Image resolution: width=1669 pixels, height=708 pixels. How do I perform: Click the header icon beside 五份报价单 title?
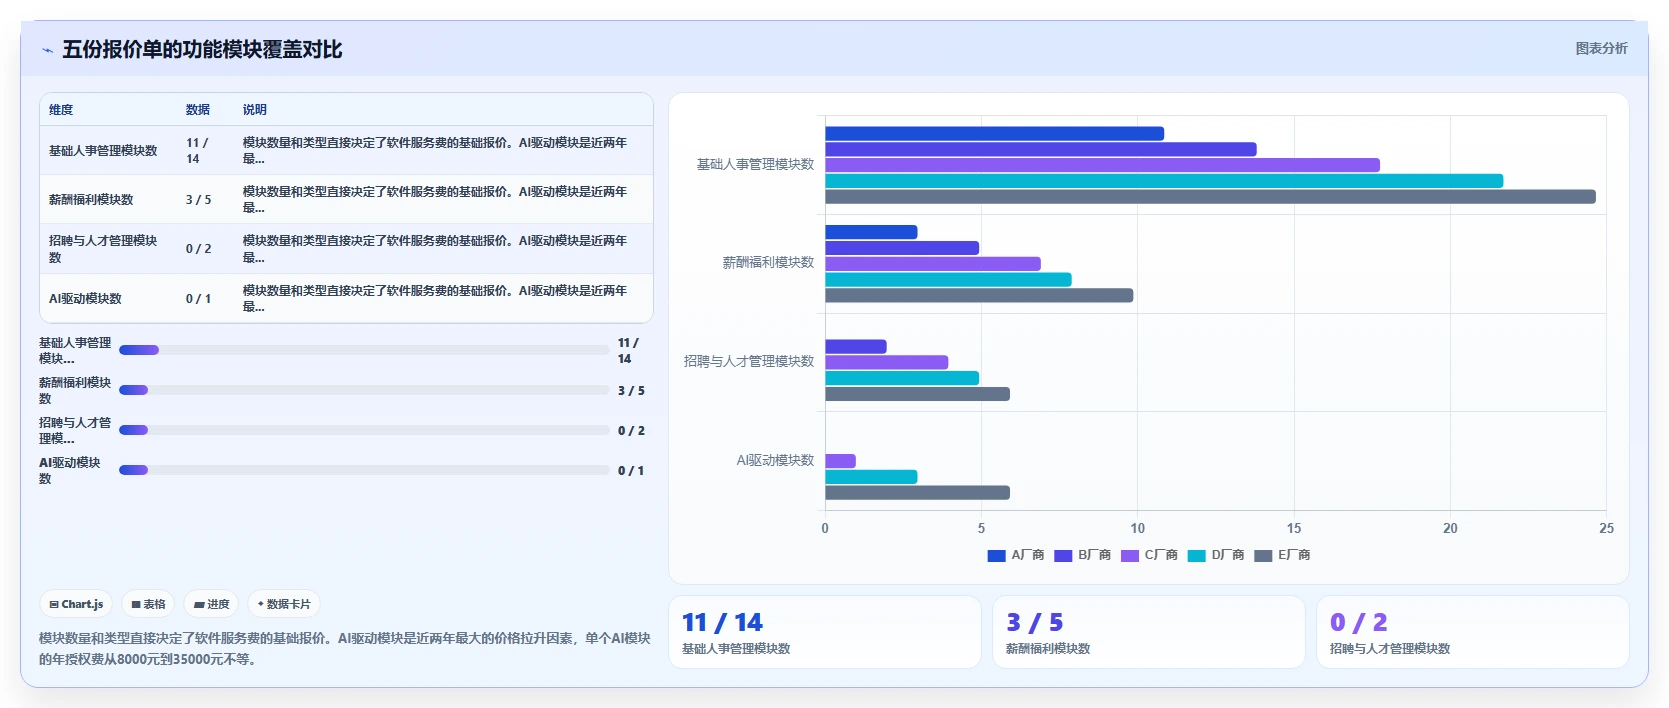[47, 50]
